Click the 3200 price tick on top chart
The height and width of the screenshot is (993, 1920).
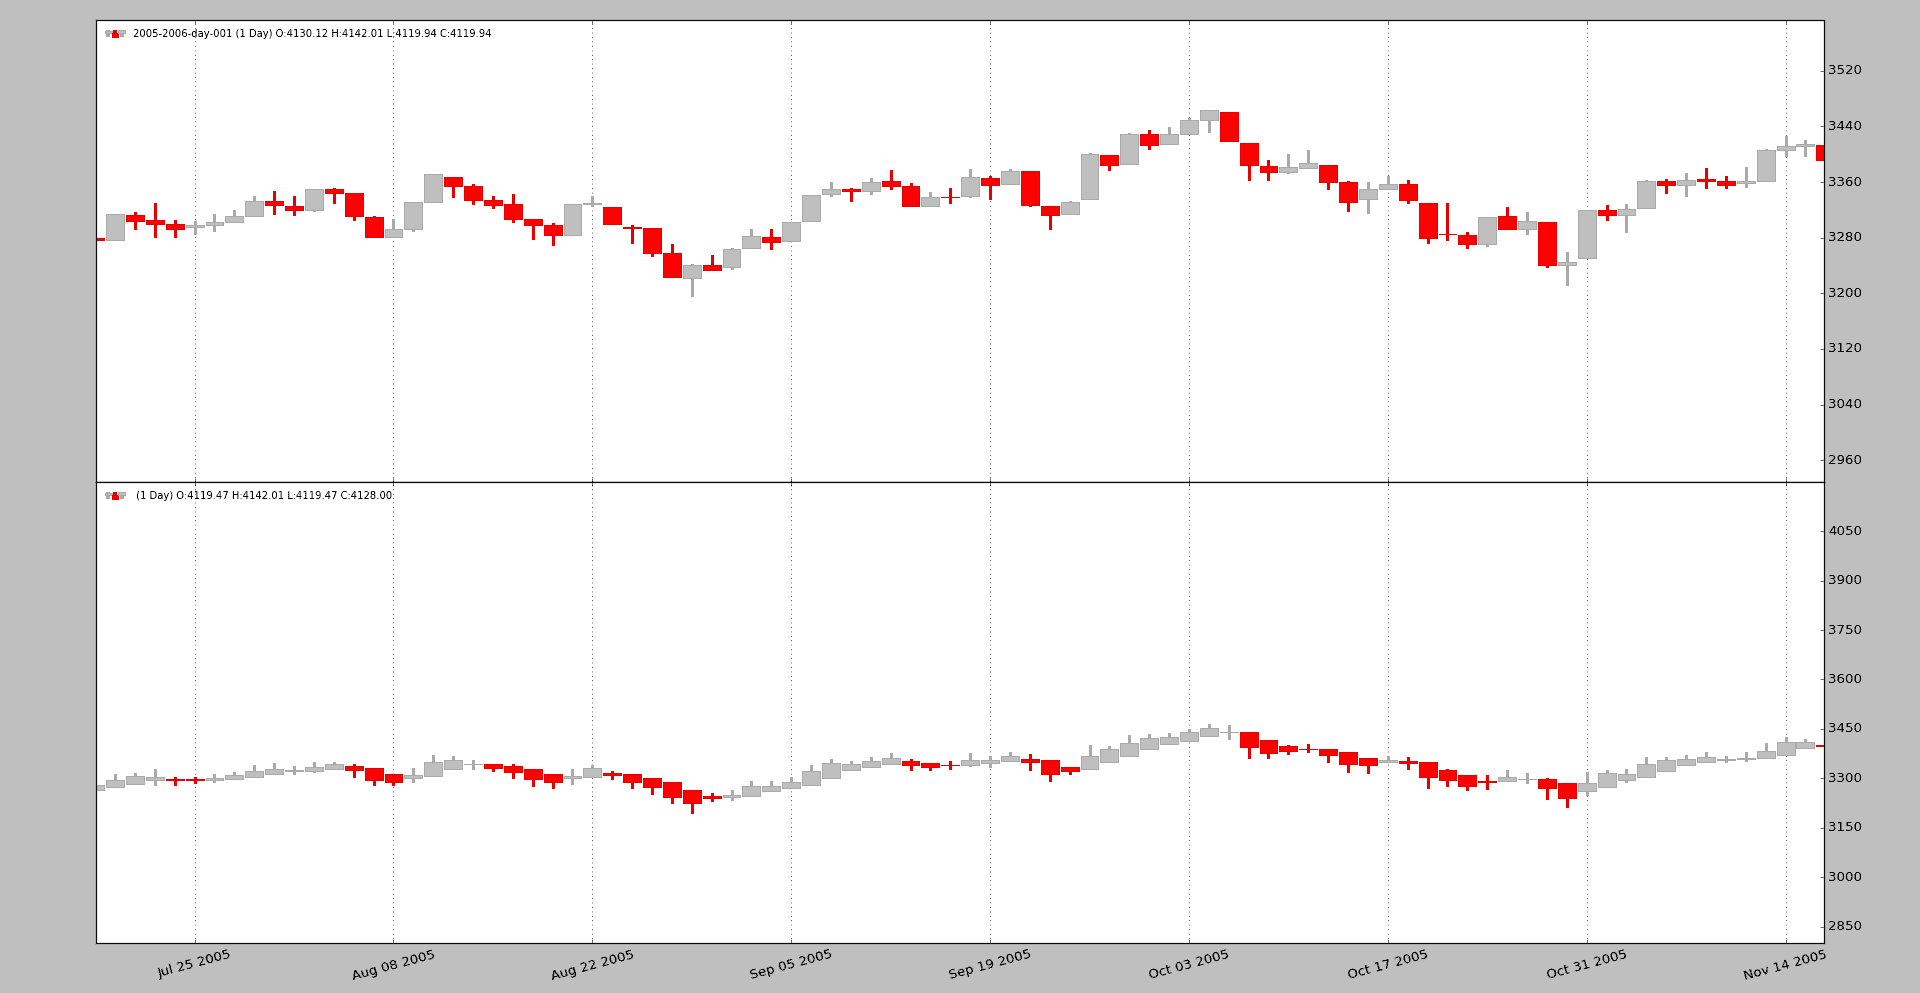click(1845, 293)
